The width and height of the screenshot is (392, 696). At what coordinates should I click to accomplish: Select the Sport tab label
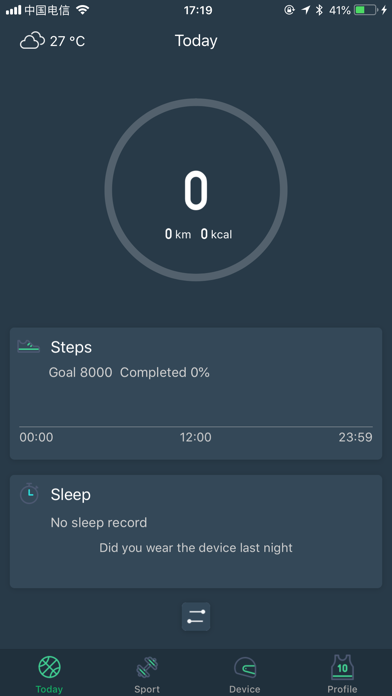tap(147, 689)
